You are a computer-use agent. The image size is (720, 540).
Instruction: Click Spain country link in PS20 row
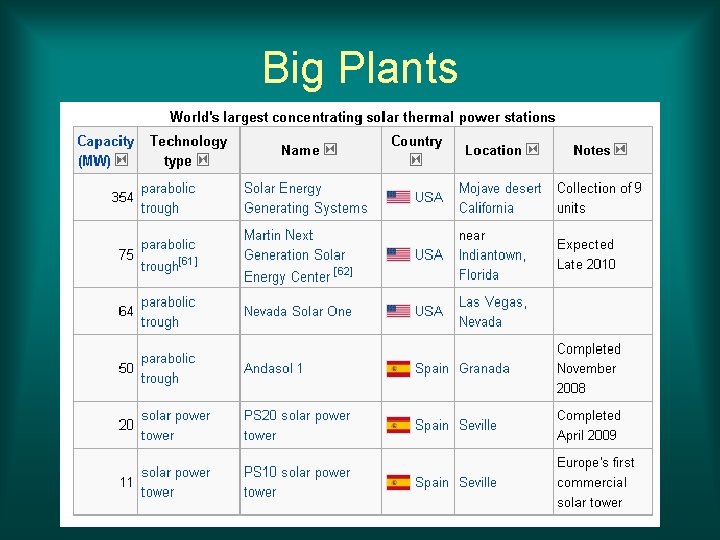click(x=432, y=425)
